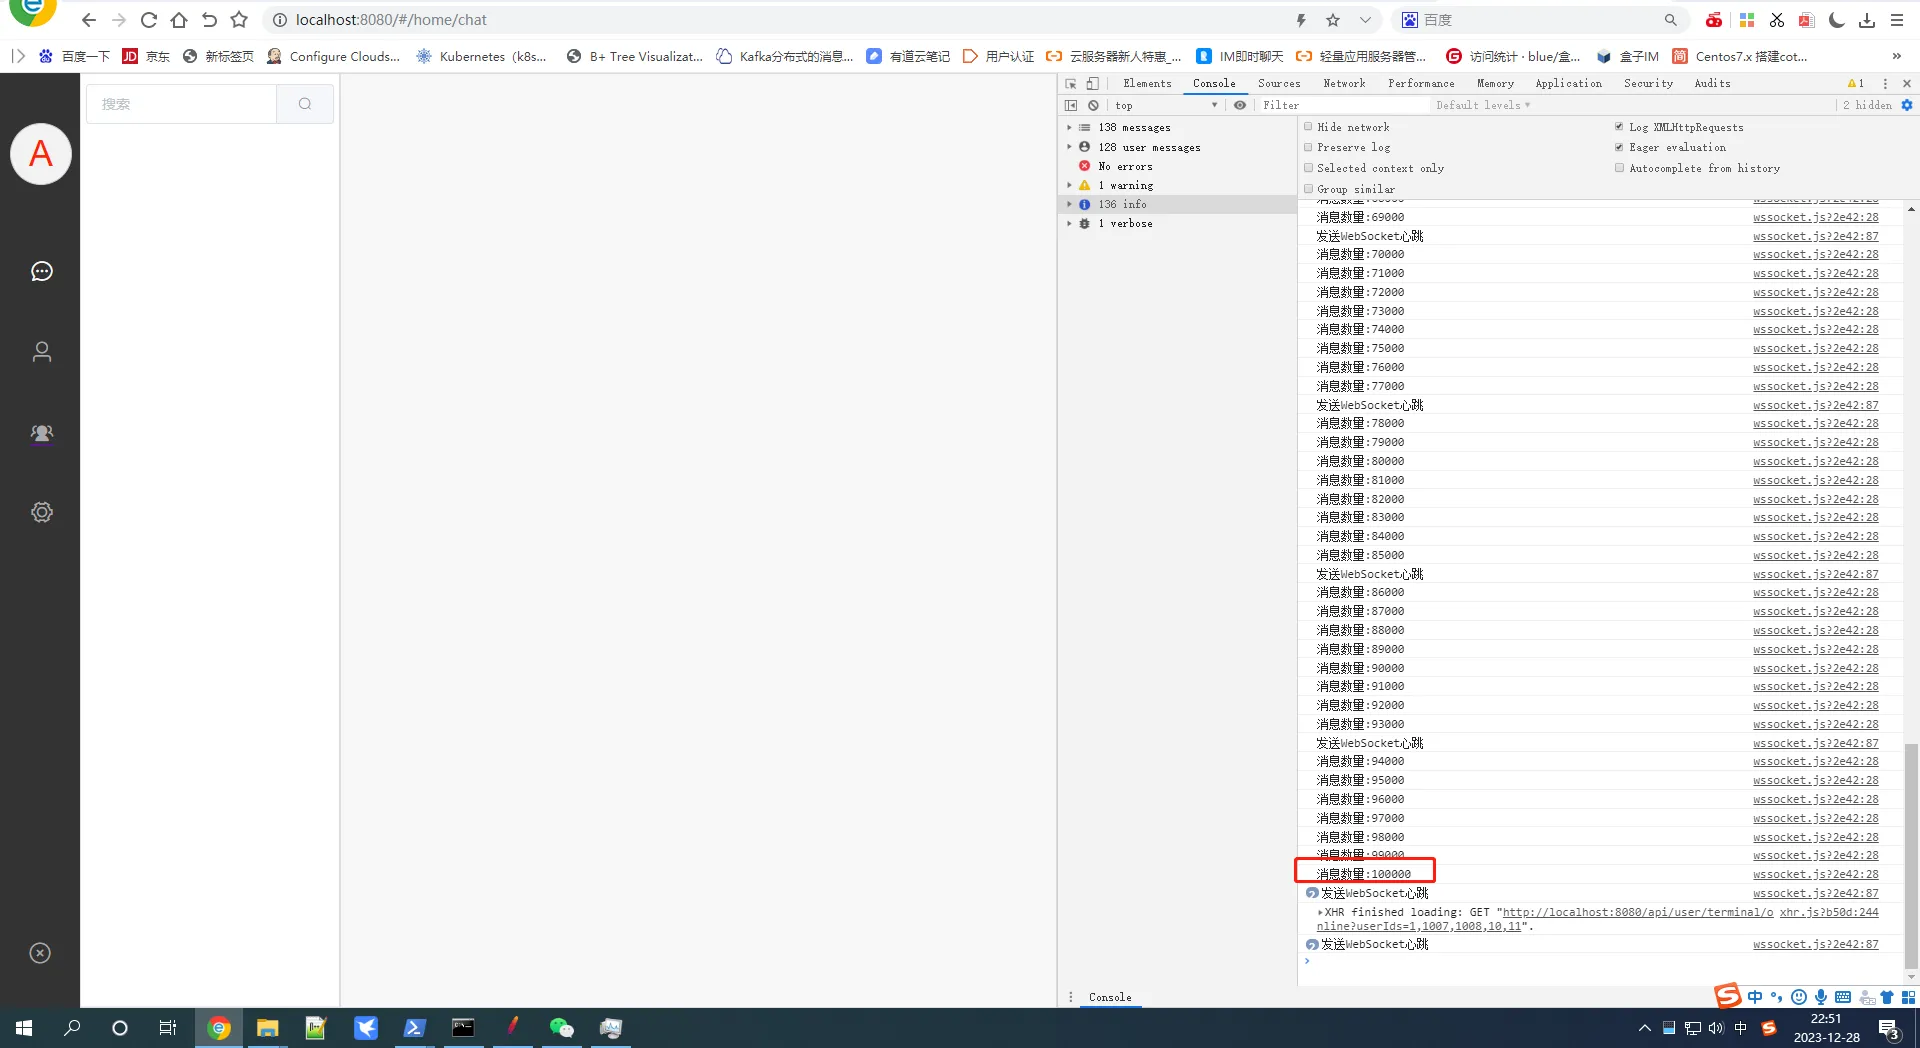This screenshot has width=1920, height=1048.
Task: Disable the Log XMLHttpRequests checkbox
Action: point(1619,127)
